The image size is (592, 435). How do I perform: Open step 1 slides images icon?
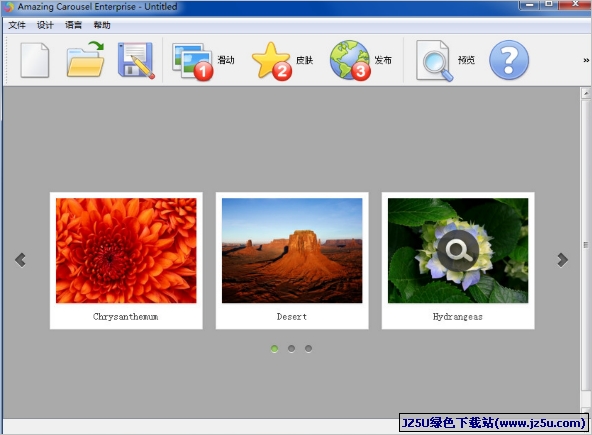(193, 61)
